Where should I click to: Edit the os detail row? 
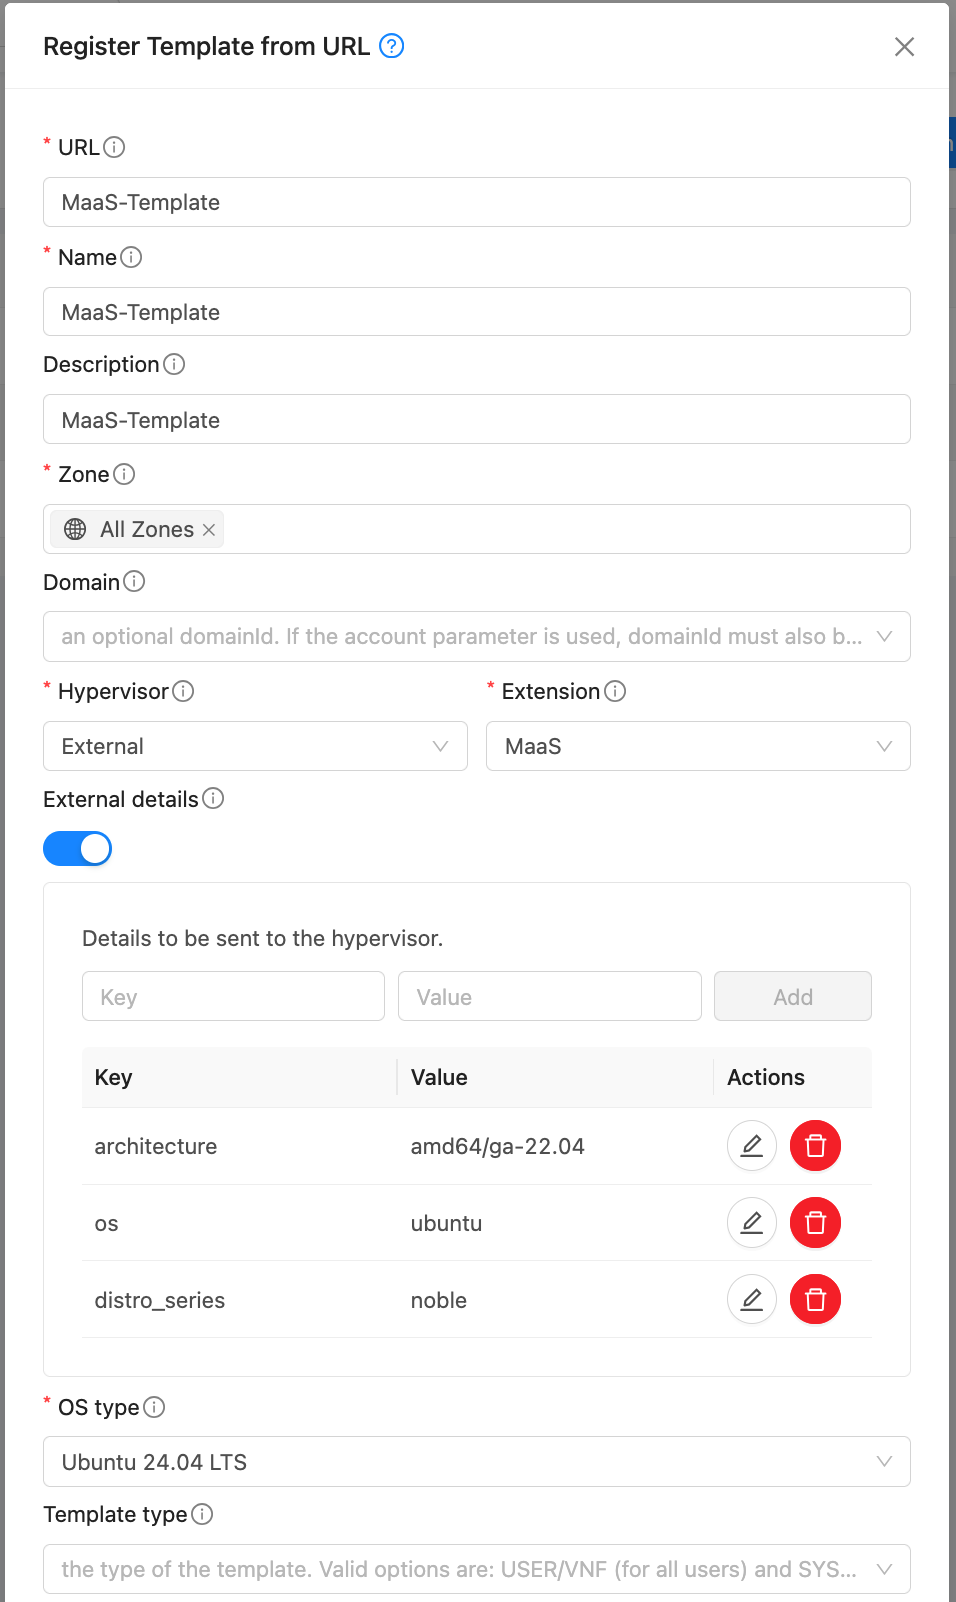click(752, 1223)
